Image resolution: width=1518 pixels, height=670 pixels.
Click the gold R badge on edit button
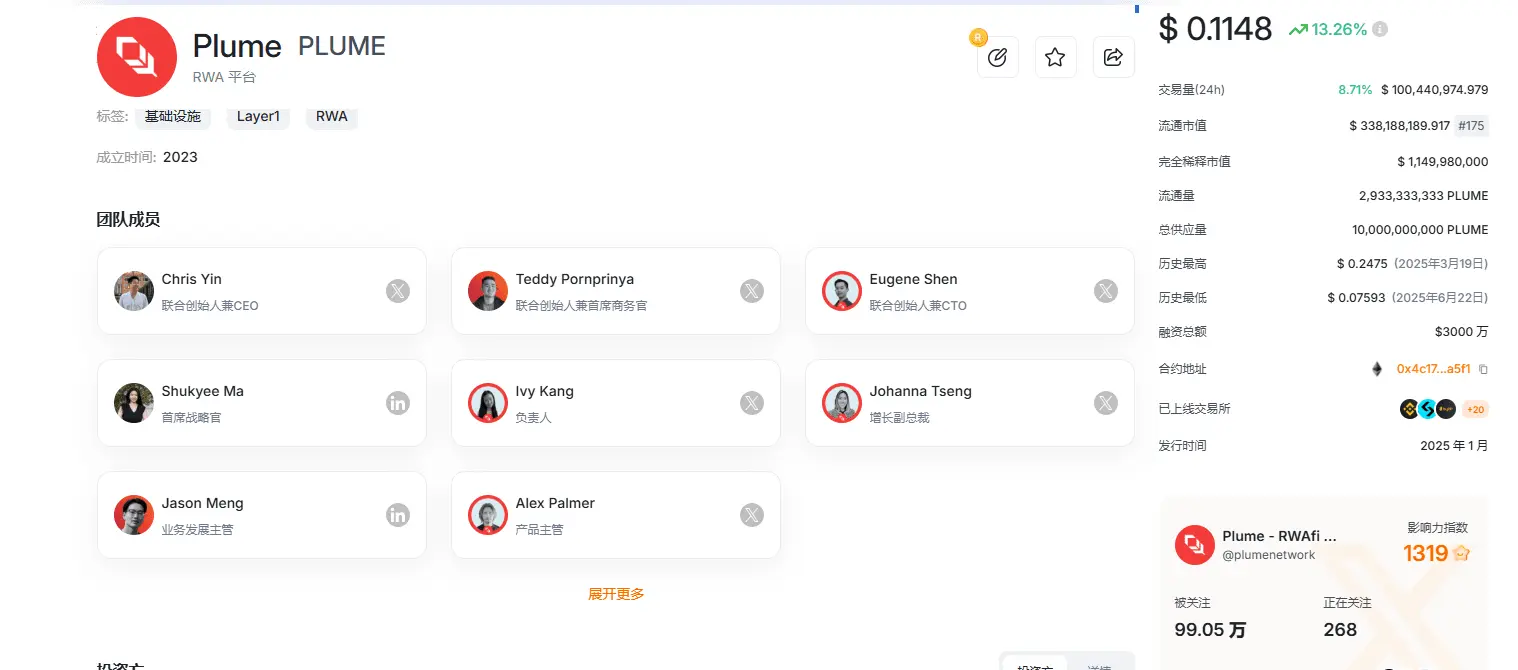coord(978,38)
